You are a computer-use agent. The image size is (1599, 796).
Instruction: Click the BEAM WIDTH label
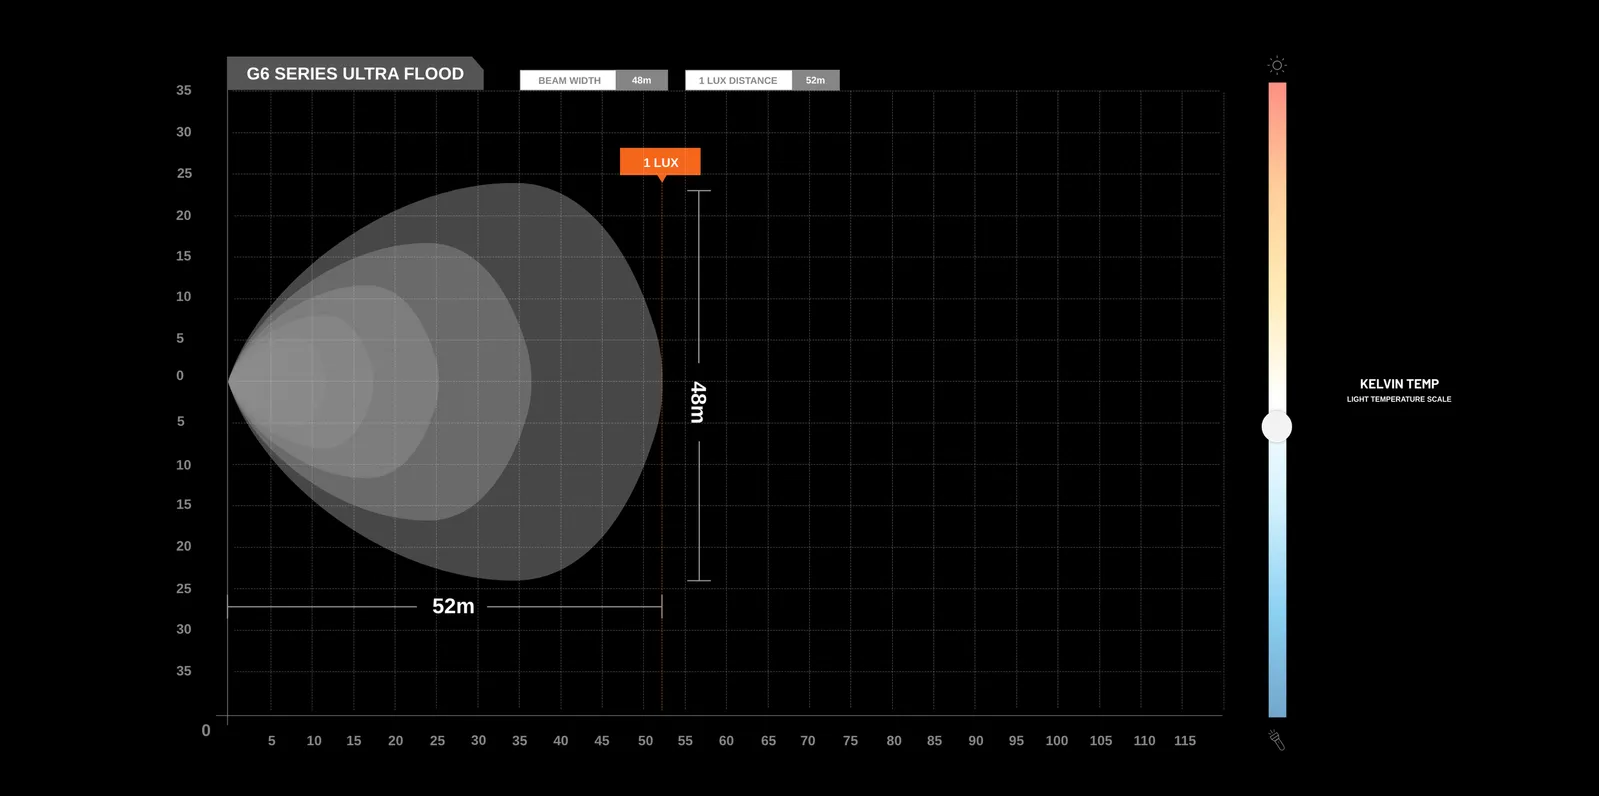(x=569, y=81)
